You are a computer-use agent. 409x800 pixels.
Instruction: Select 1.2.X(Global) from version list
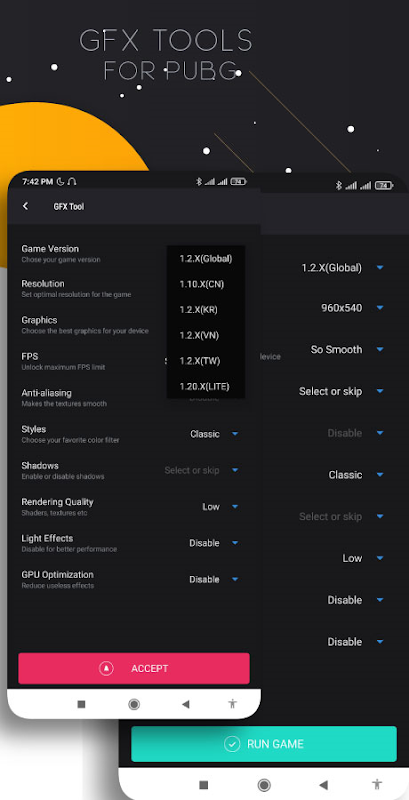click(206, 259)
